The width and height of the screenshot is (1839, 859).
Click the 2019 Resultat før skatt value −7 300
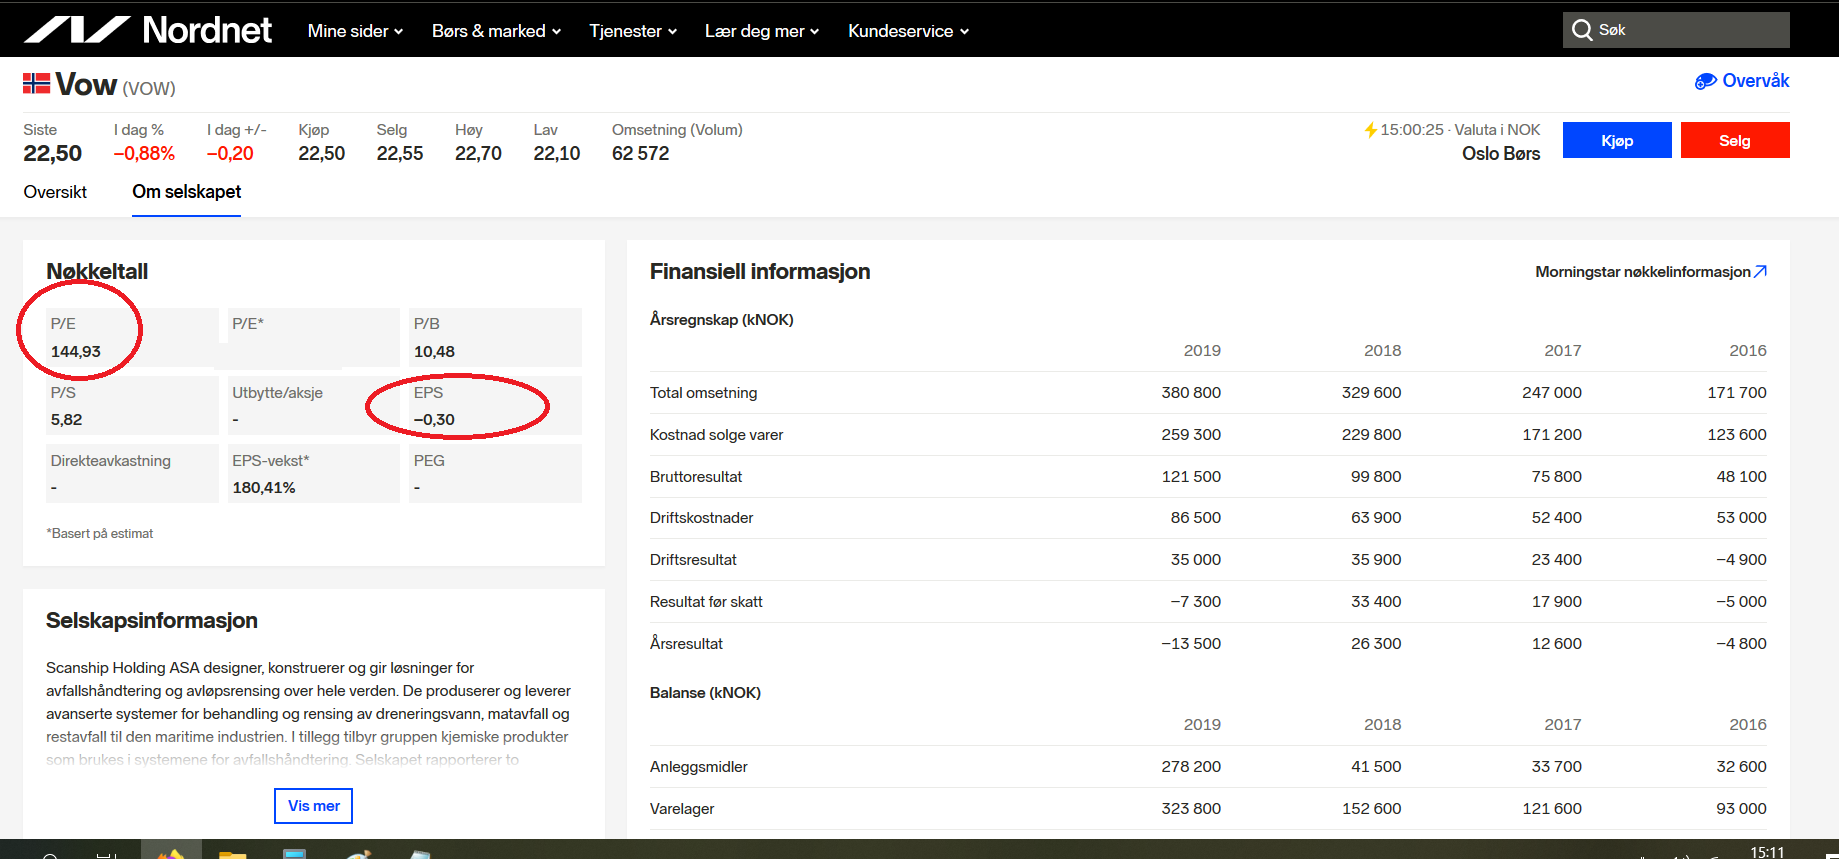pyautogui.click(x=1196, y=602)
